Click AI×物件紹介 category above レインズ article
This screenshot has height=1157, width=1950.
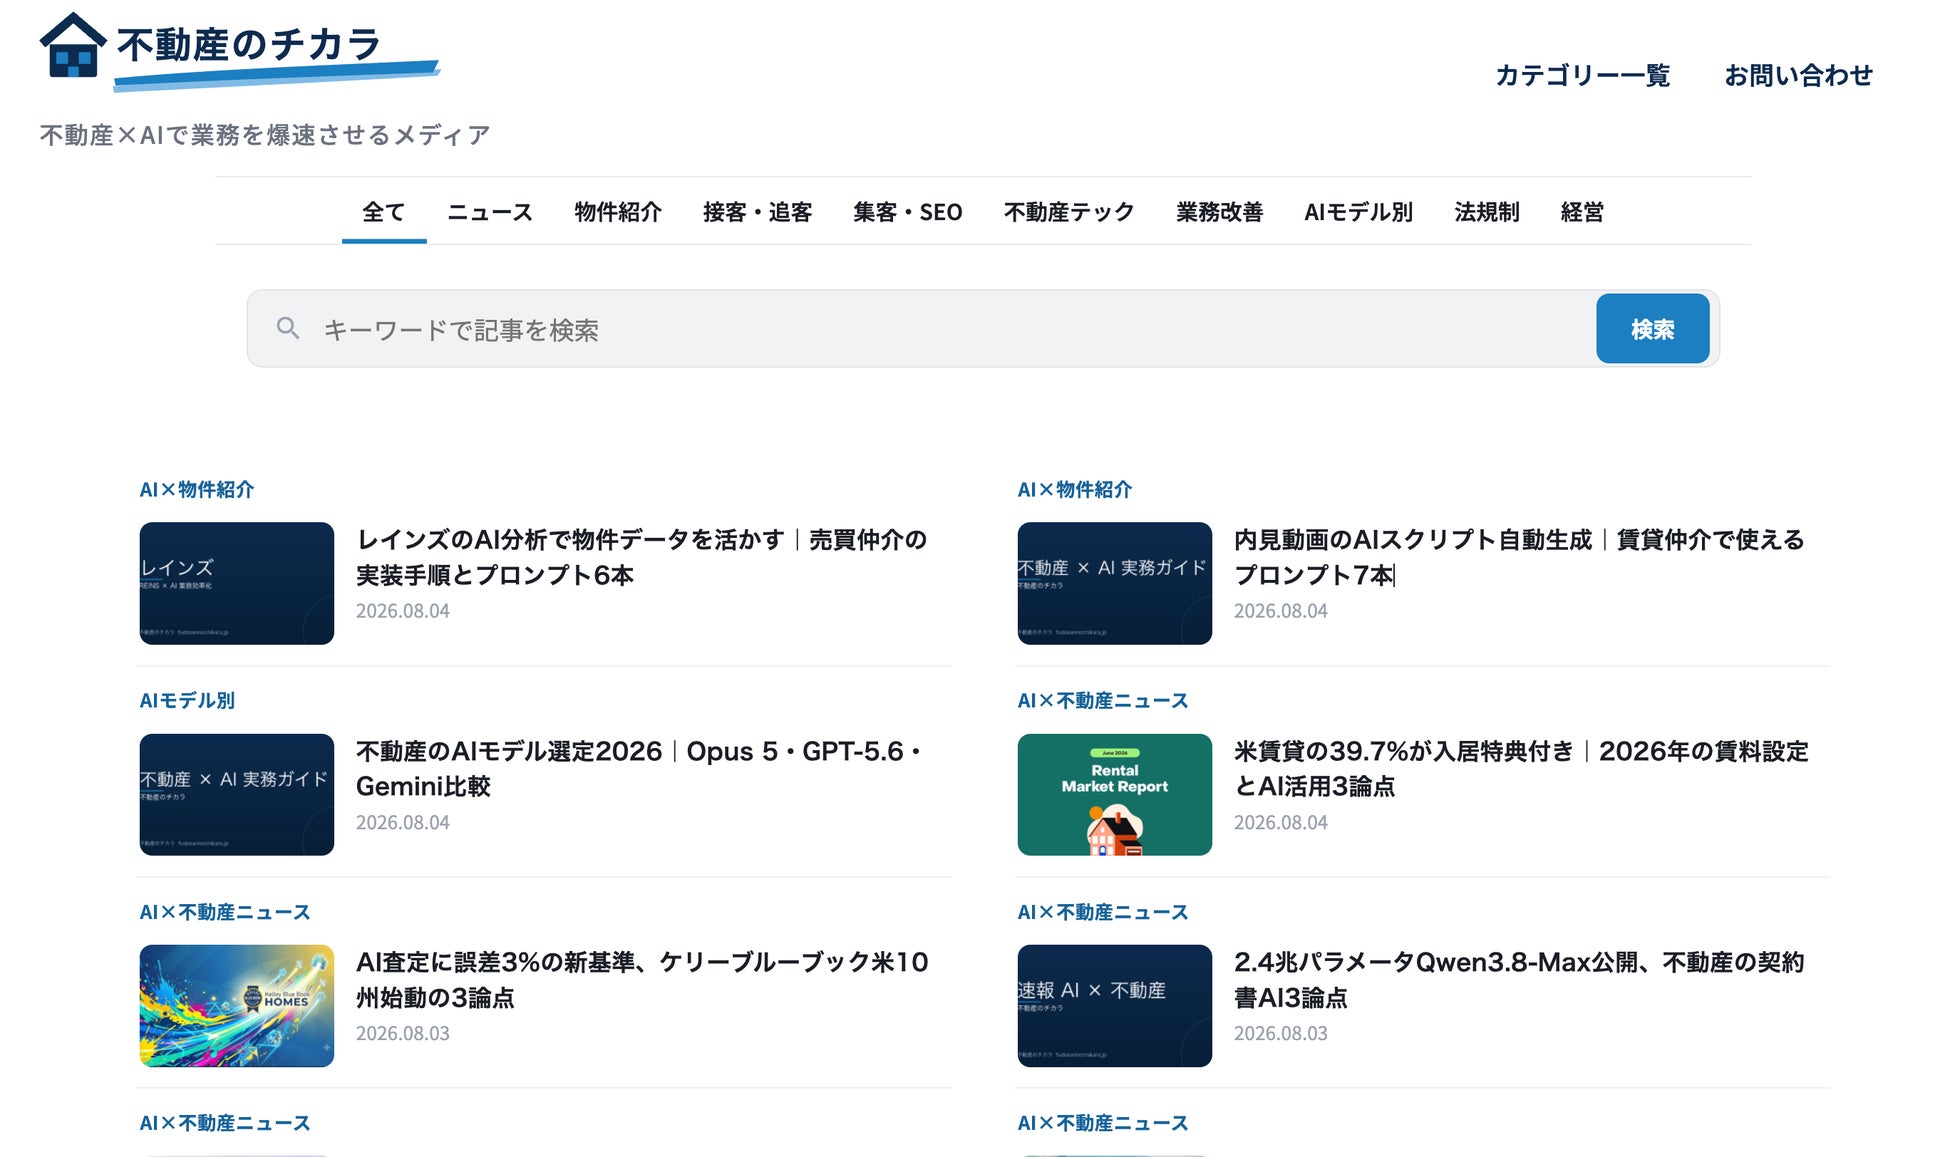[x=197, y=490]
